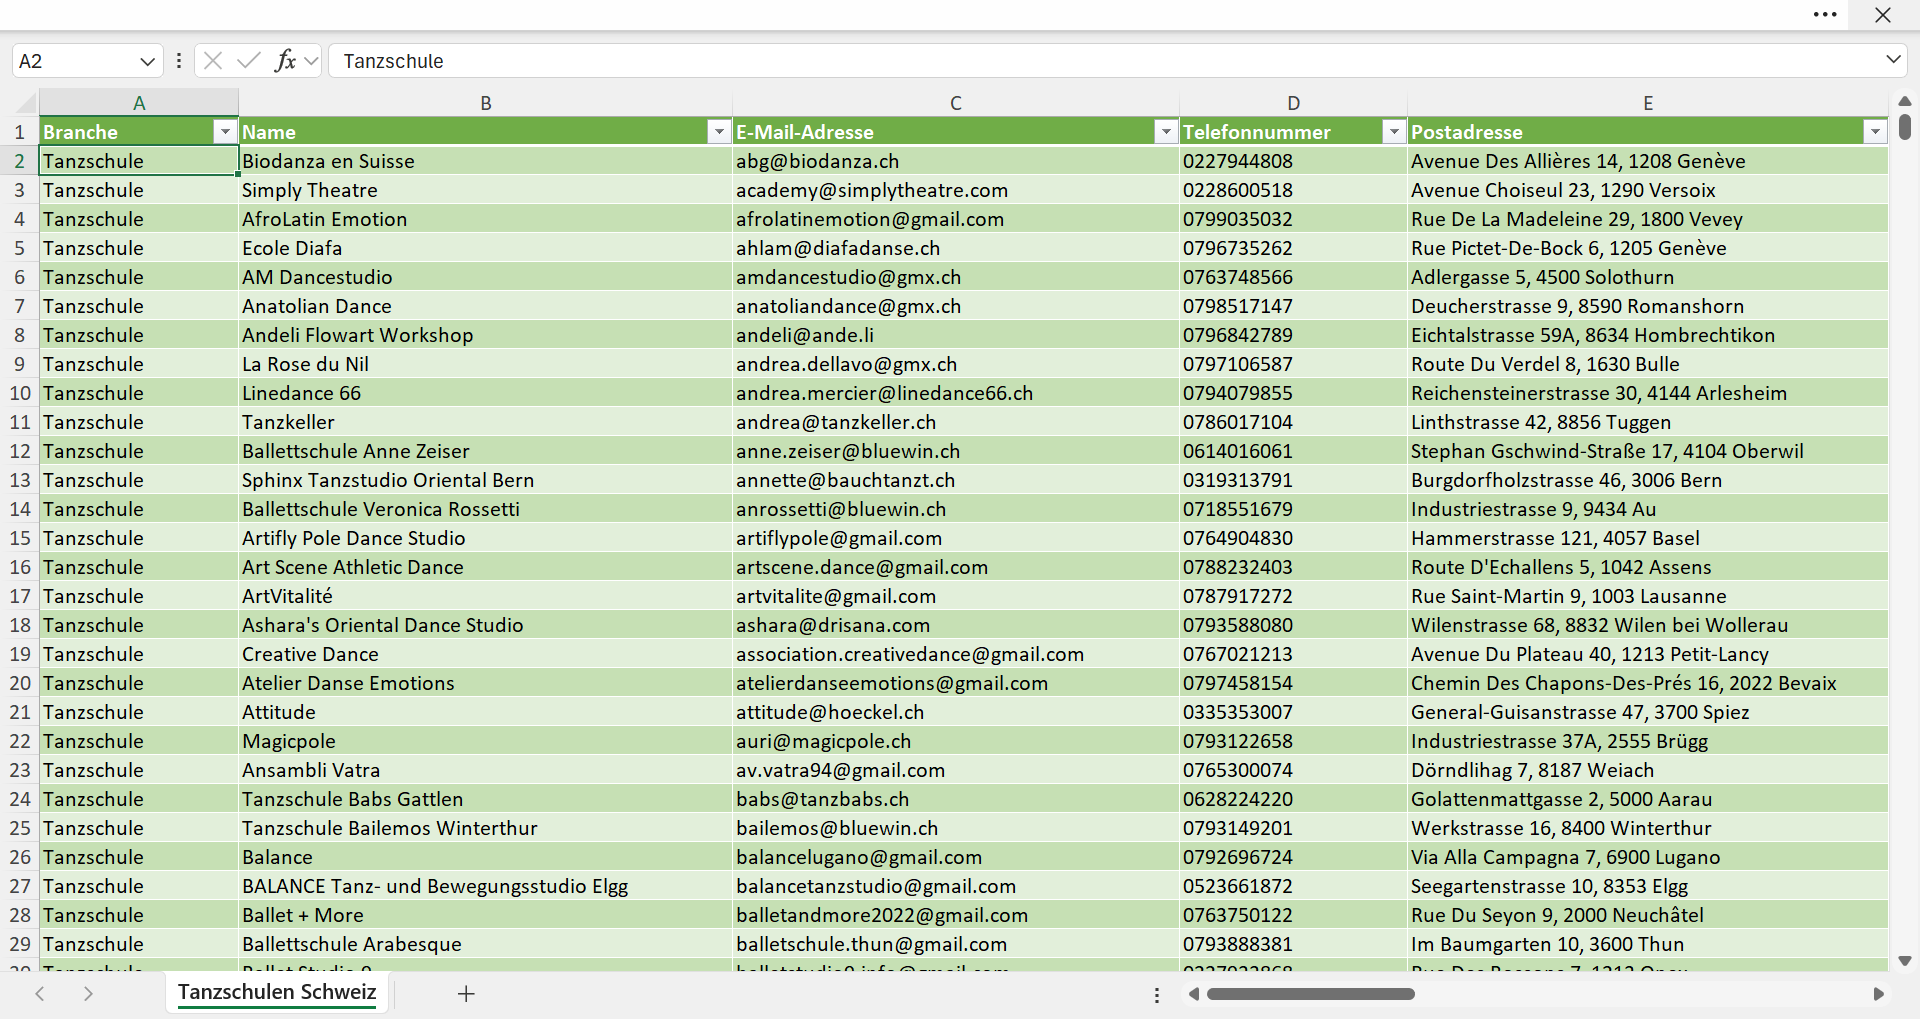The image size is (1920, 1019).
Task: Select cell artscene.dance@gmail.com
Action: (x=956, y=567)
